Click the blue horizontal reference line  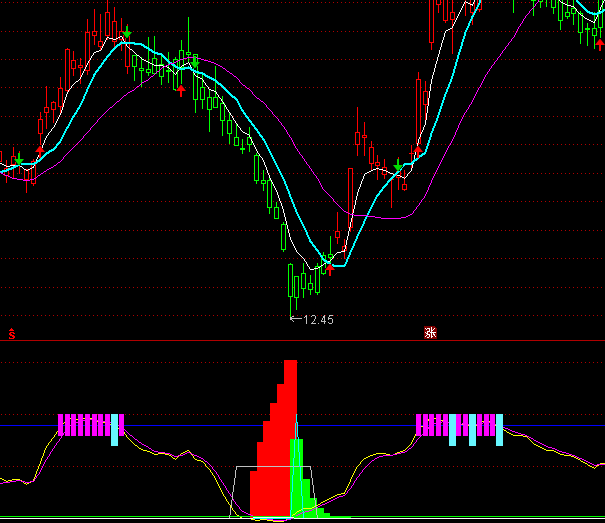point(200,427)
